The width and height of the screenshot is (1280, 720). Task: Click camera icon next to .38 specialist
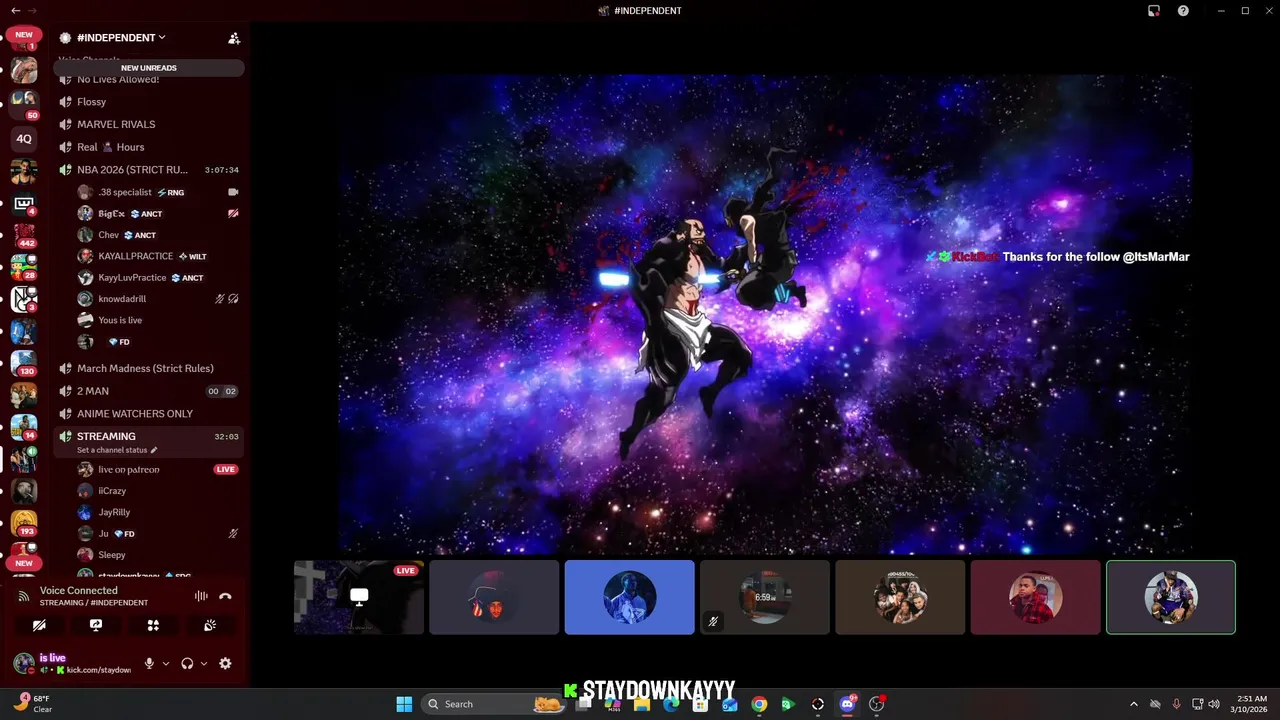pyautogui.click(x=233, y=192)
